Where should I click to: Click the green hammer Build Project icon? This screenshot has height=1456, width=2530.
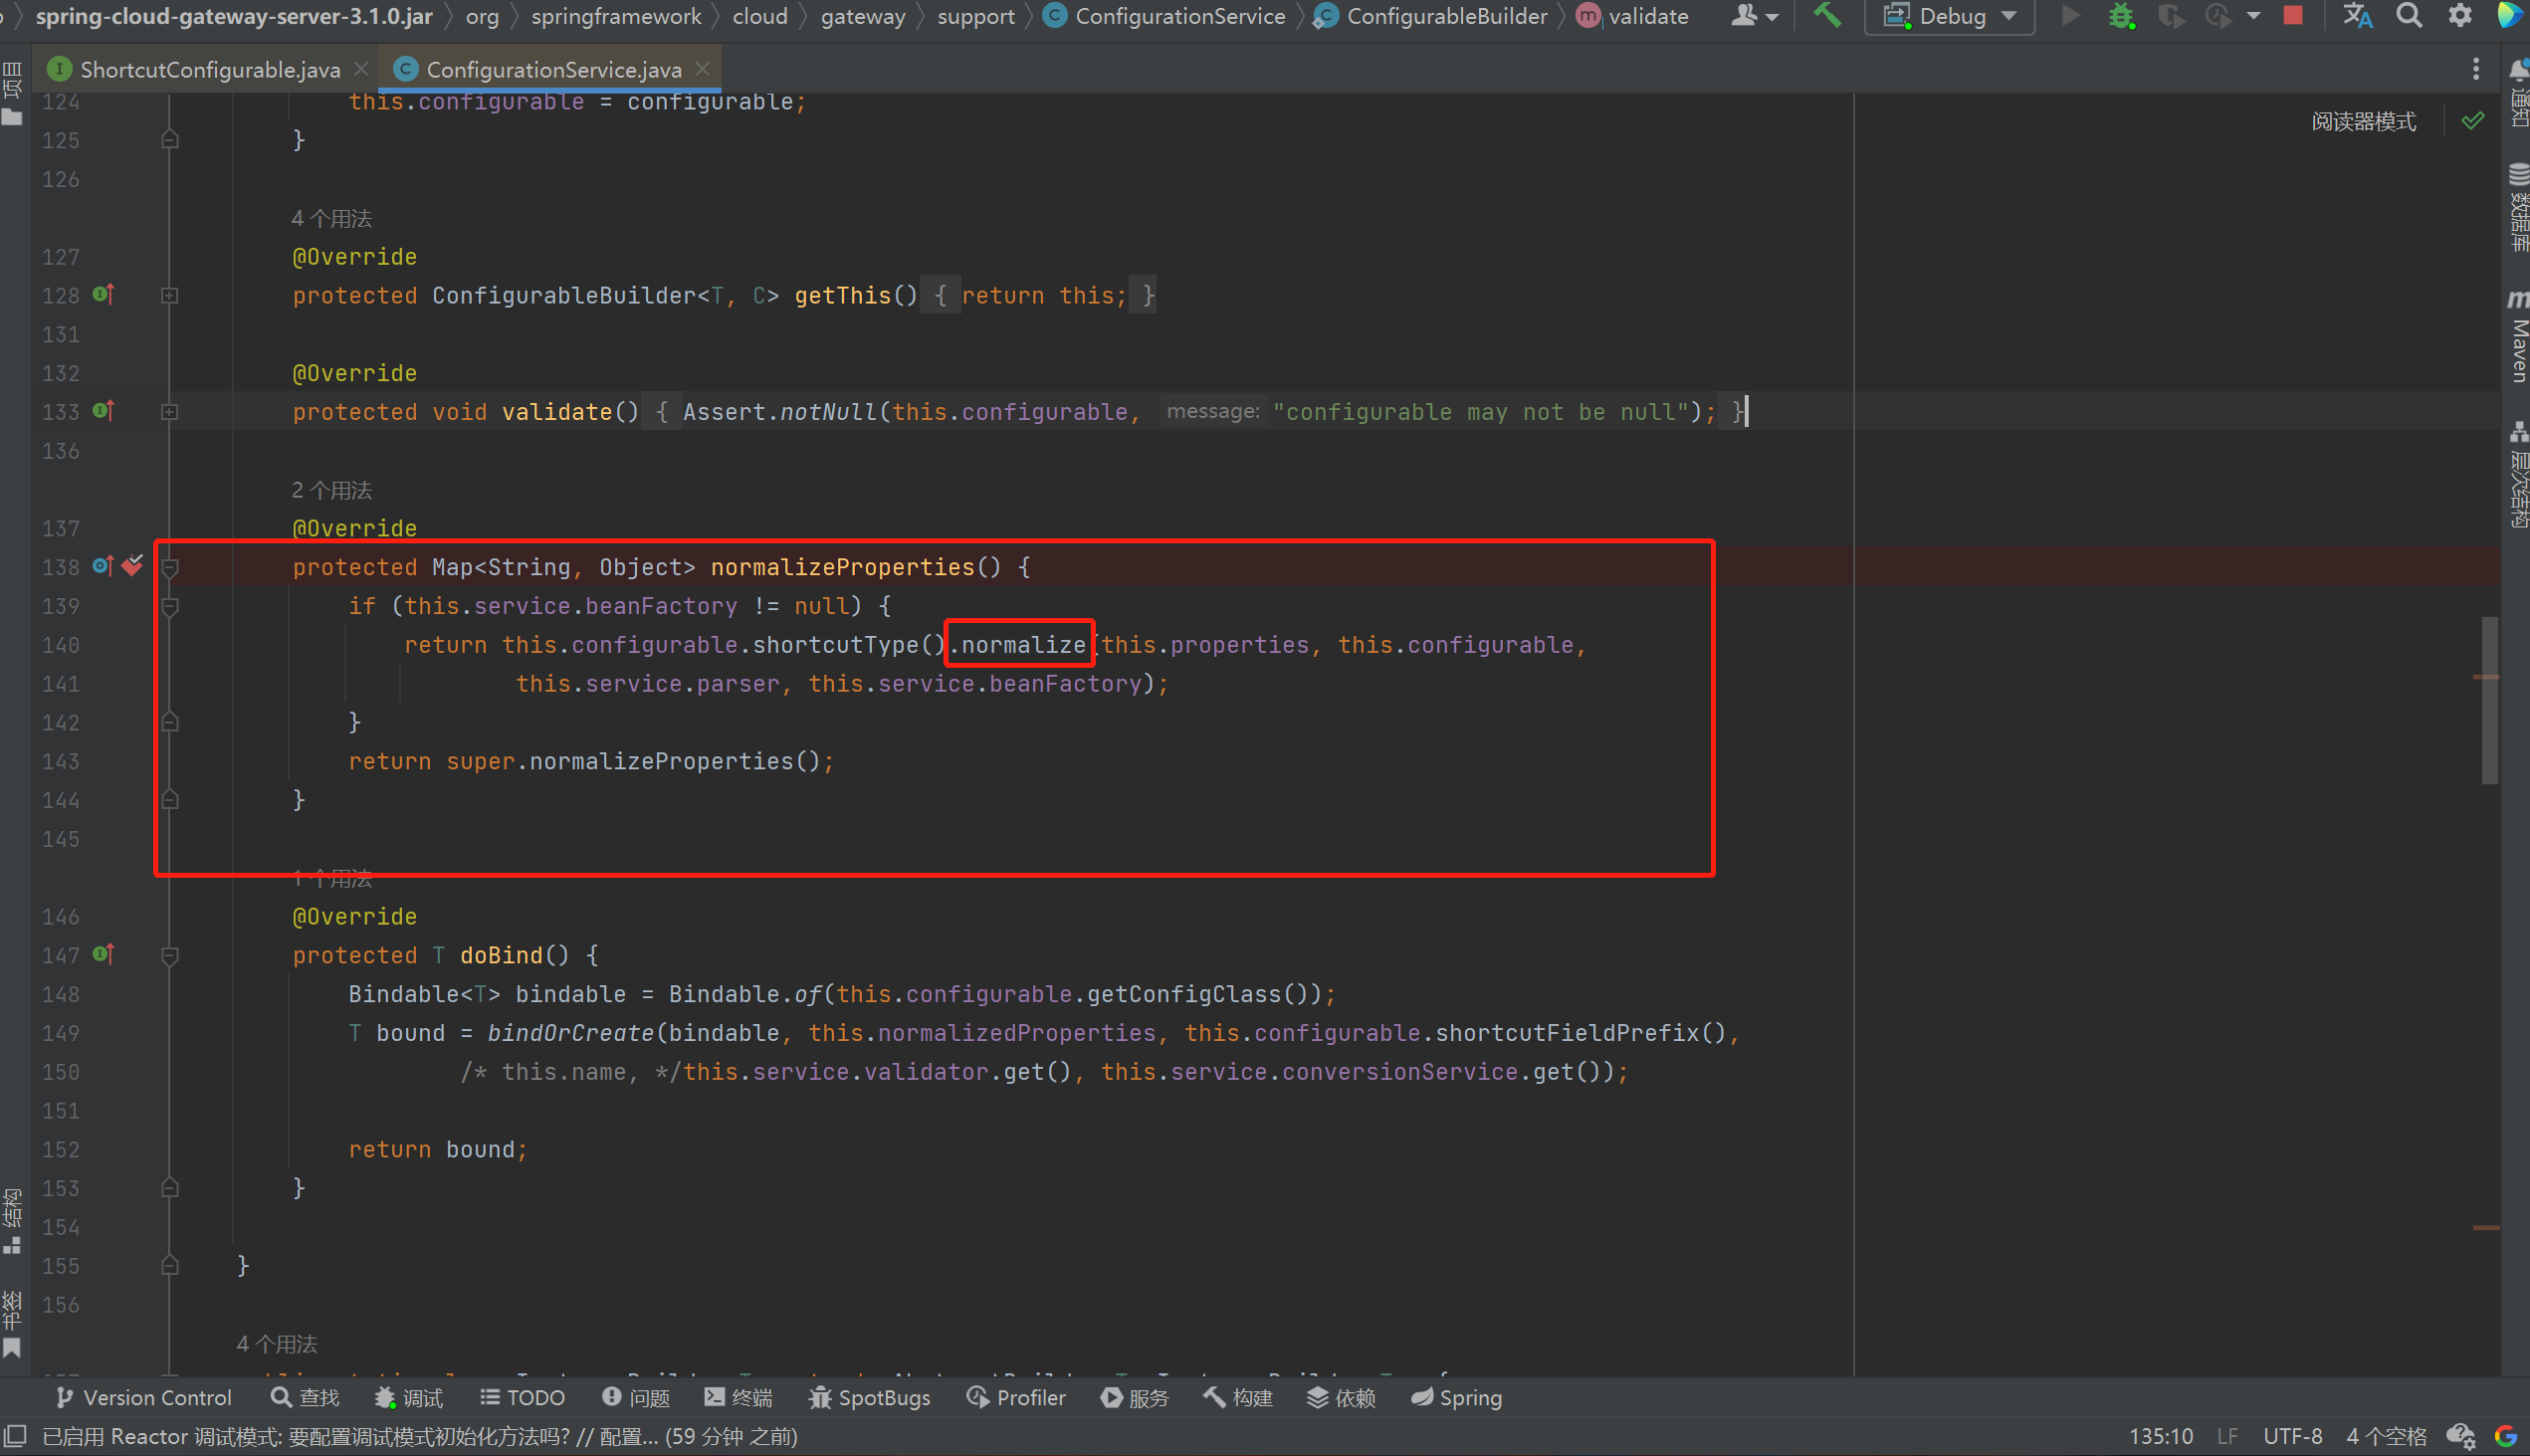(1827, 16)
